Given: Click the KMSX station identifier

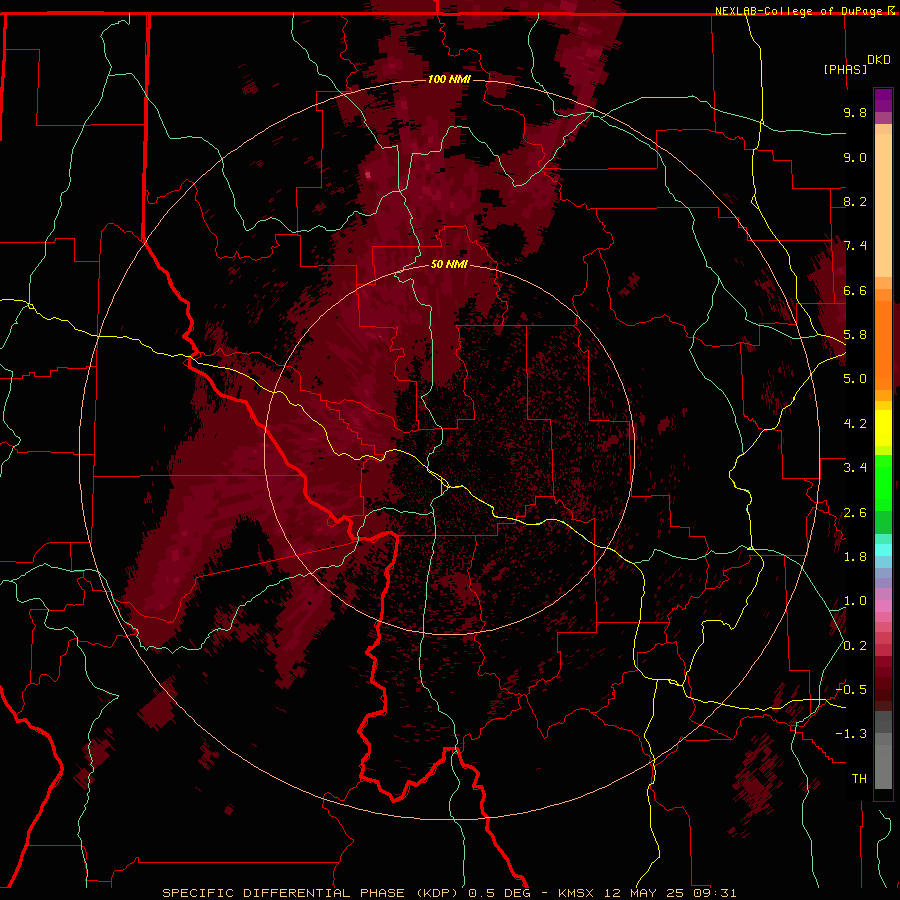Looking at the screenshot, I should (x=577, y=893).
